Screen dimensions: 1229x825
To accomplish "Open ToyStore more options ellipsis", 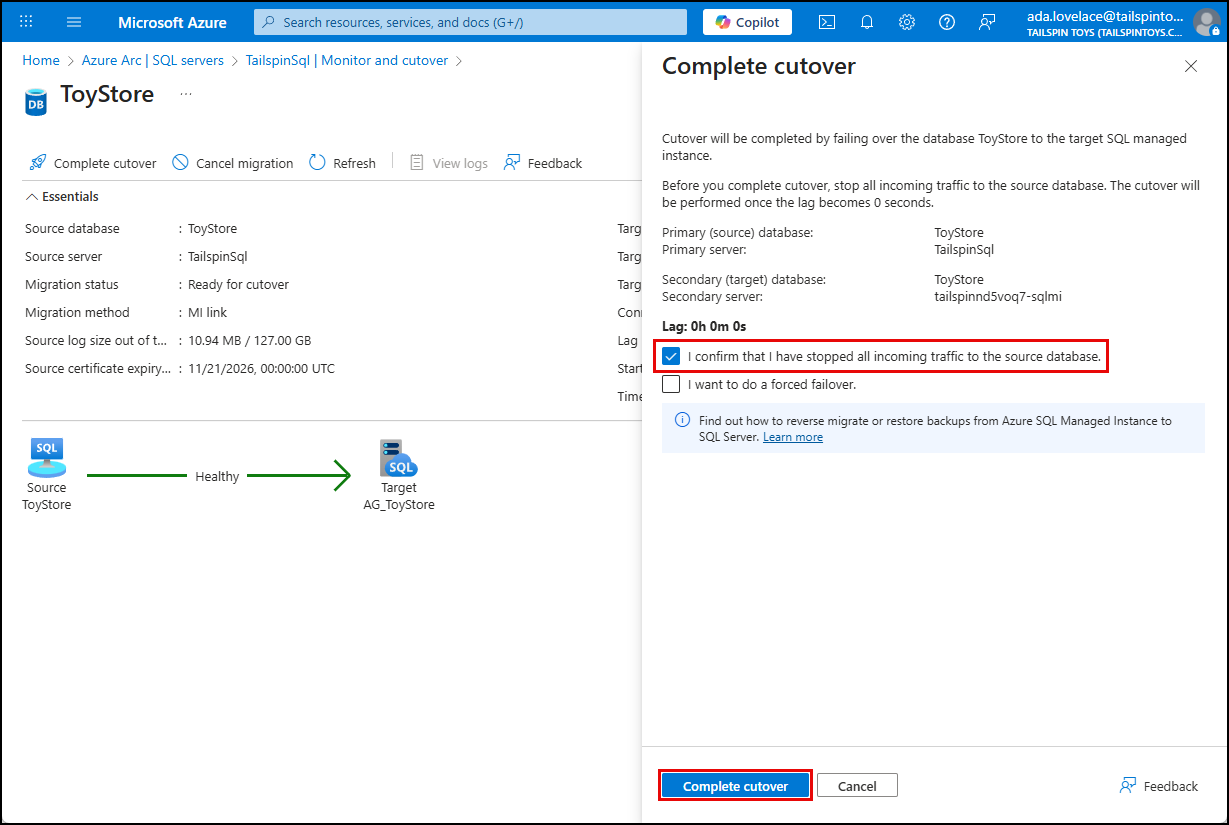I will point(184,93).
